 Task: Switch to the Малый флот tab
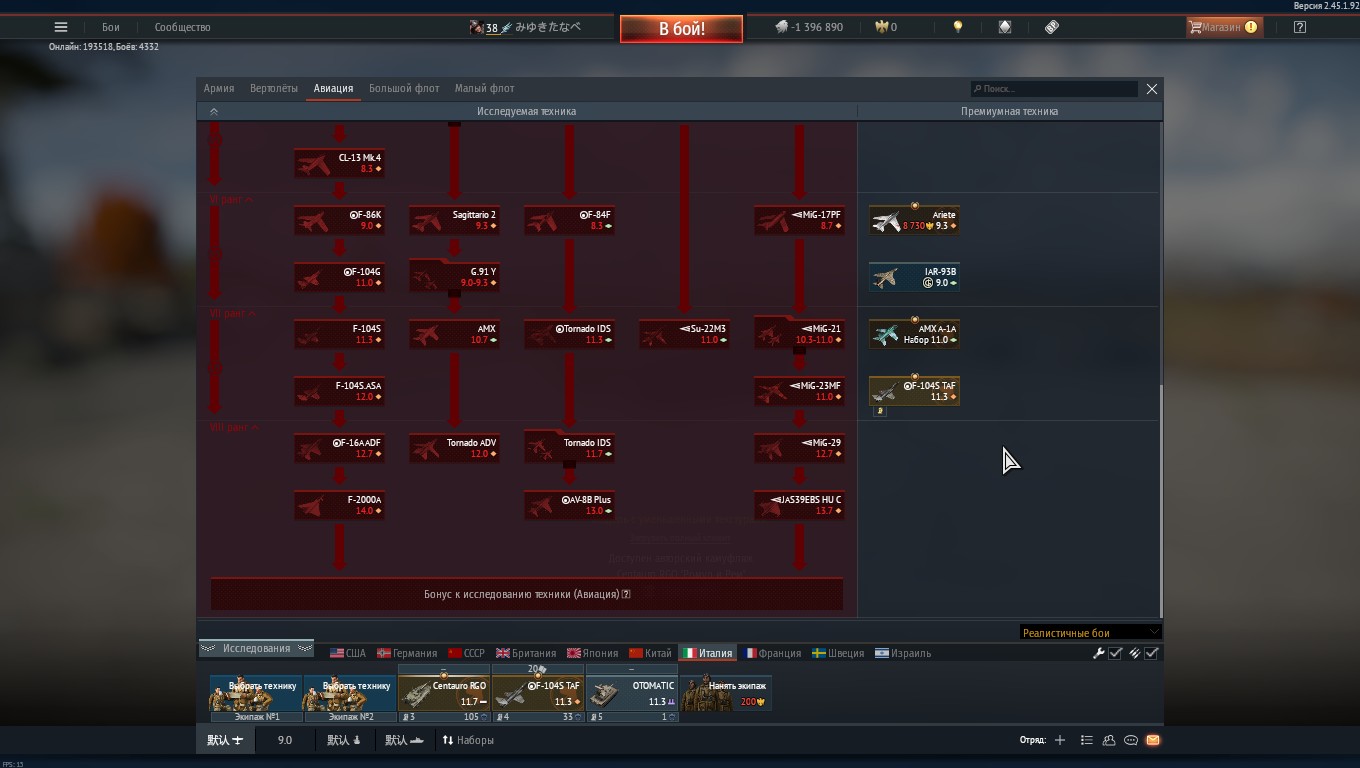pyautogui.click(x=484, y=88)
